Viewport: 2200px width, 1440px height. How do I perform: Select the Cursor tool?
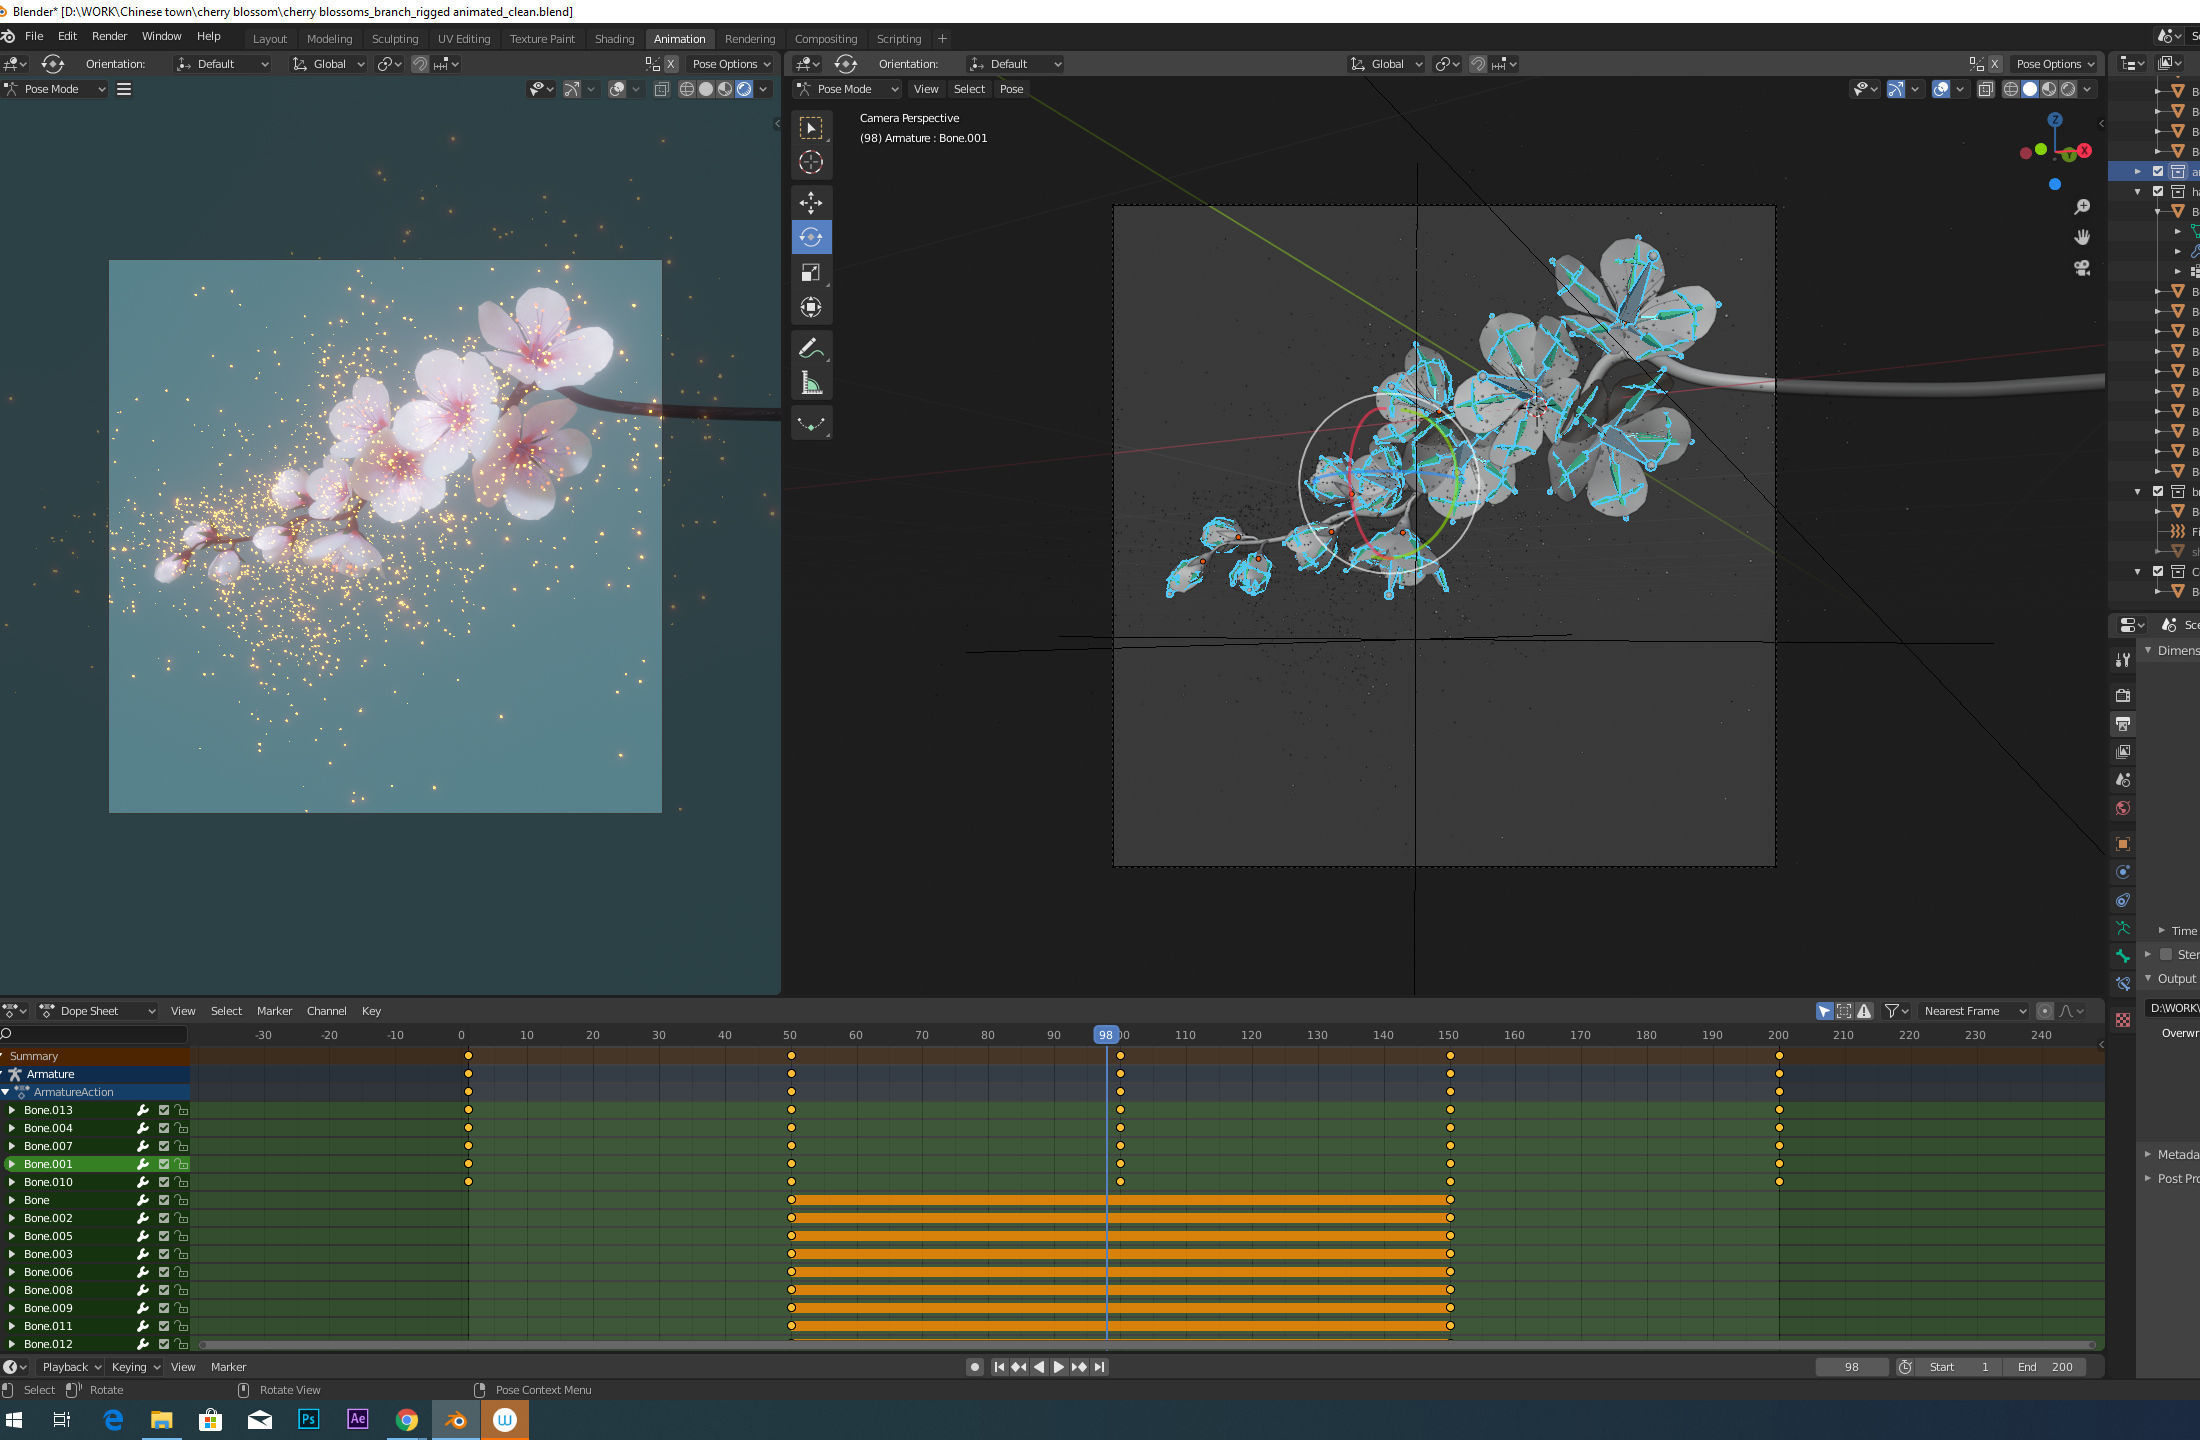point(811,162)
